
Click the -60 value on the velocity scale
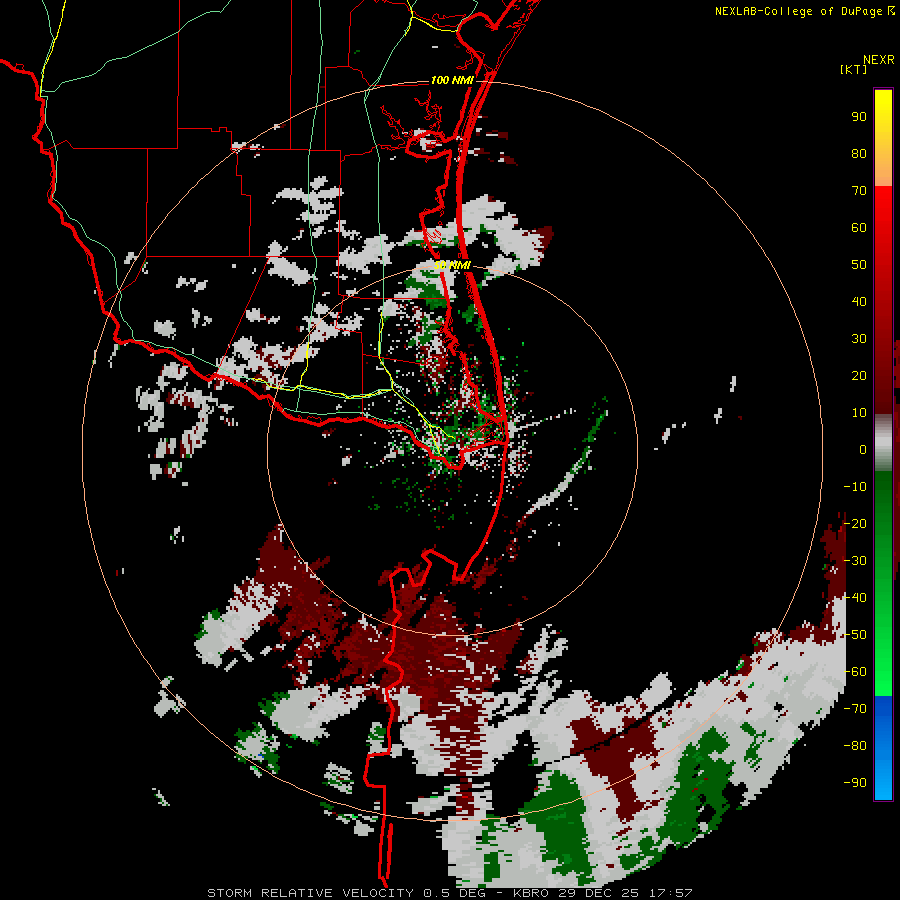click(855, 672)
